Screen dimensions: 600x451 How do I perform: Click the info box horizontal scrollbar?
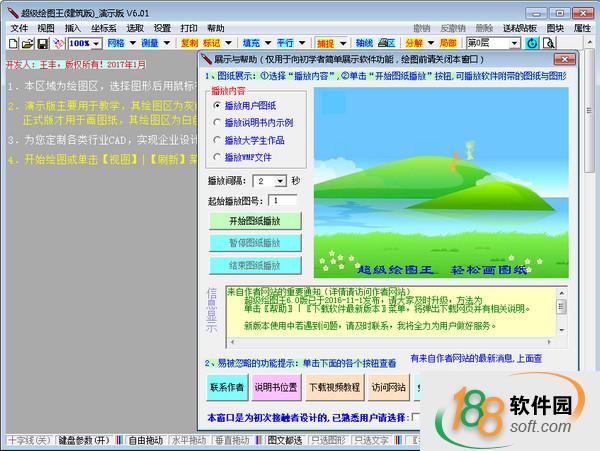point(390,342)
